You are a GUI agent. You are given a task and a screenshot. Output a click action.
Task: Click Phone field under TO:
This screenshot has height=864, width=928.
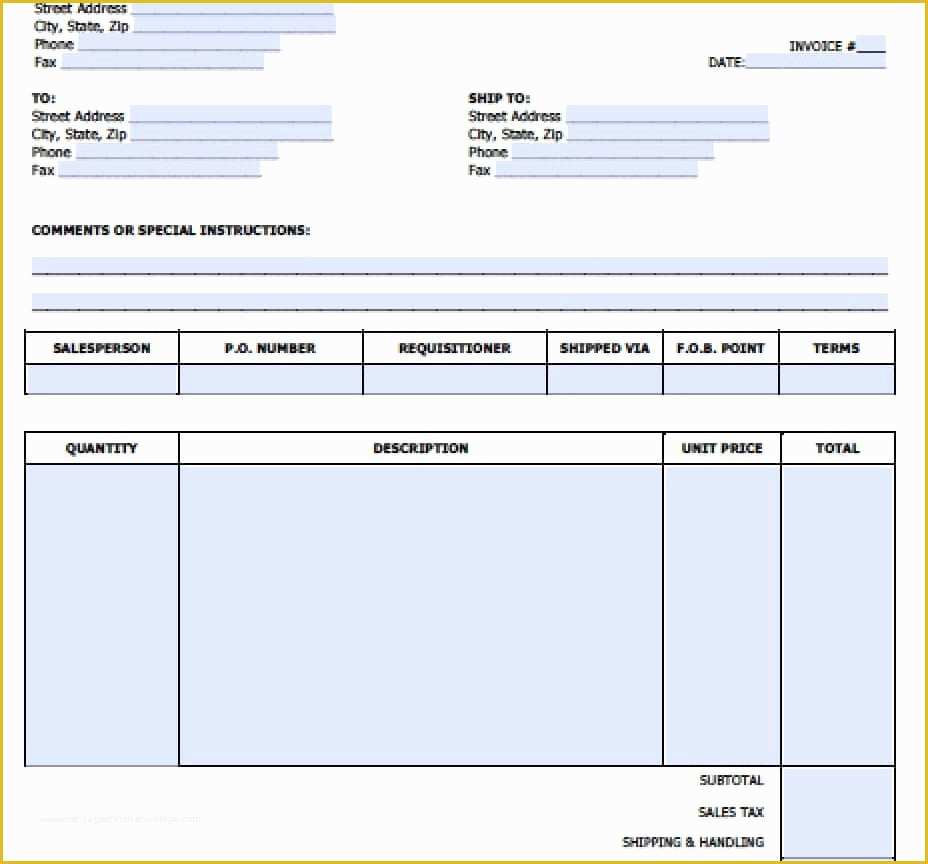(x=177, y=151)
